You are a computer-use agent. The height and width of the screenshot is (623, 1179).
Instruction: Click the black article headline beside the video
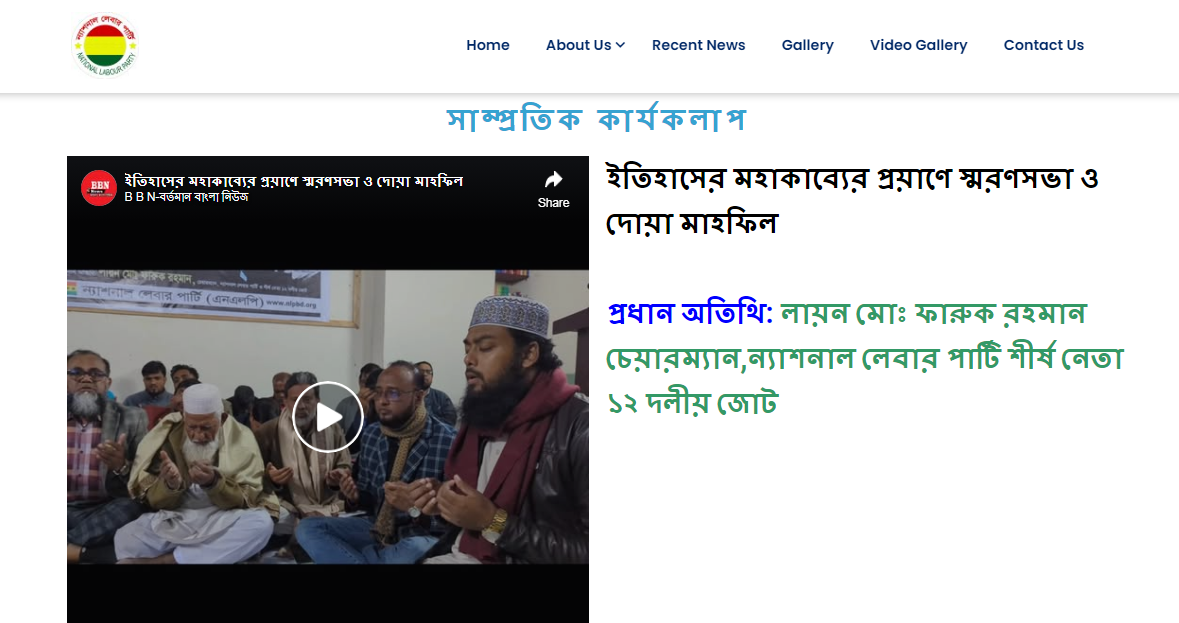[x=853, y=201]
